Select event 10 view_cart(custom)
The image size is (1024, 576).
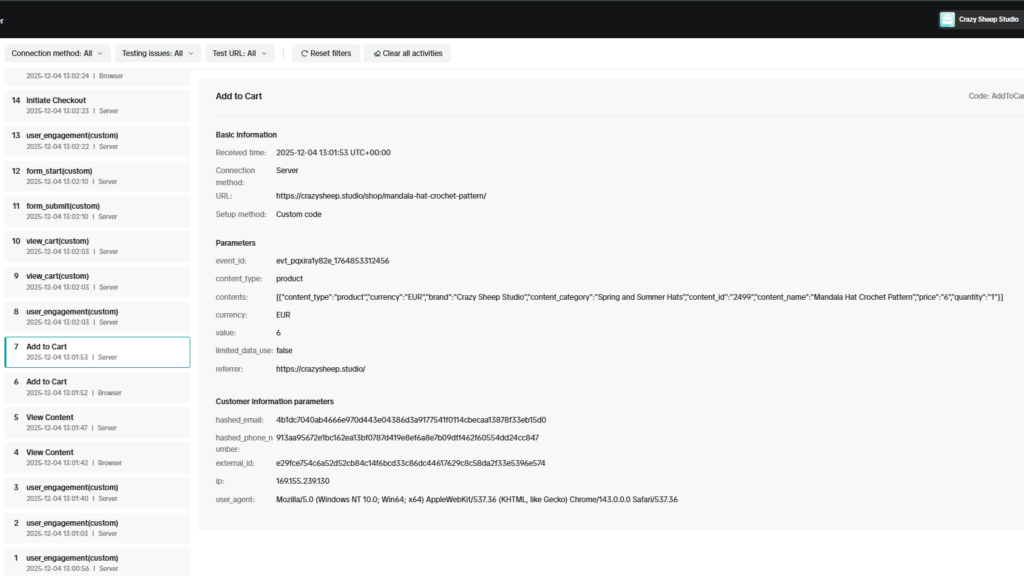(97, 246)
